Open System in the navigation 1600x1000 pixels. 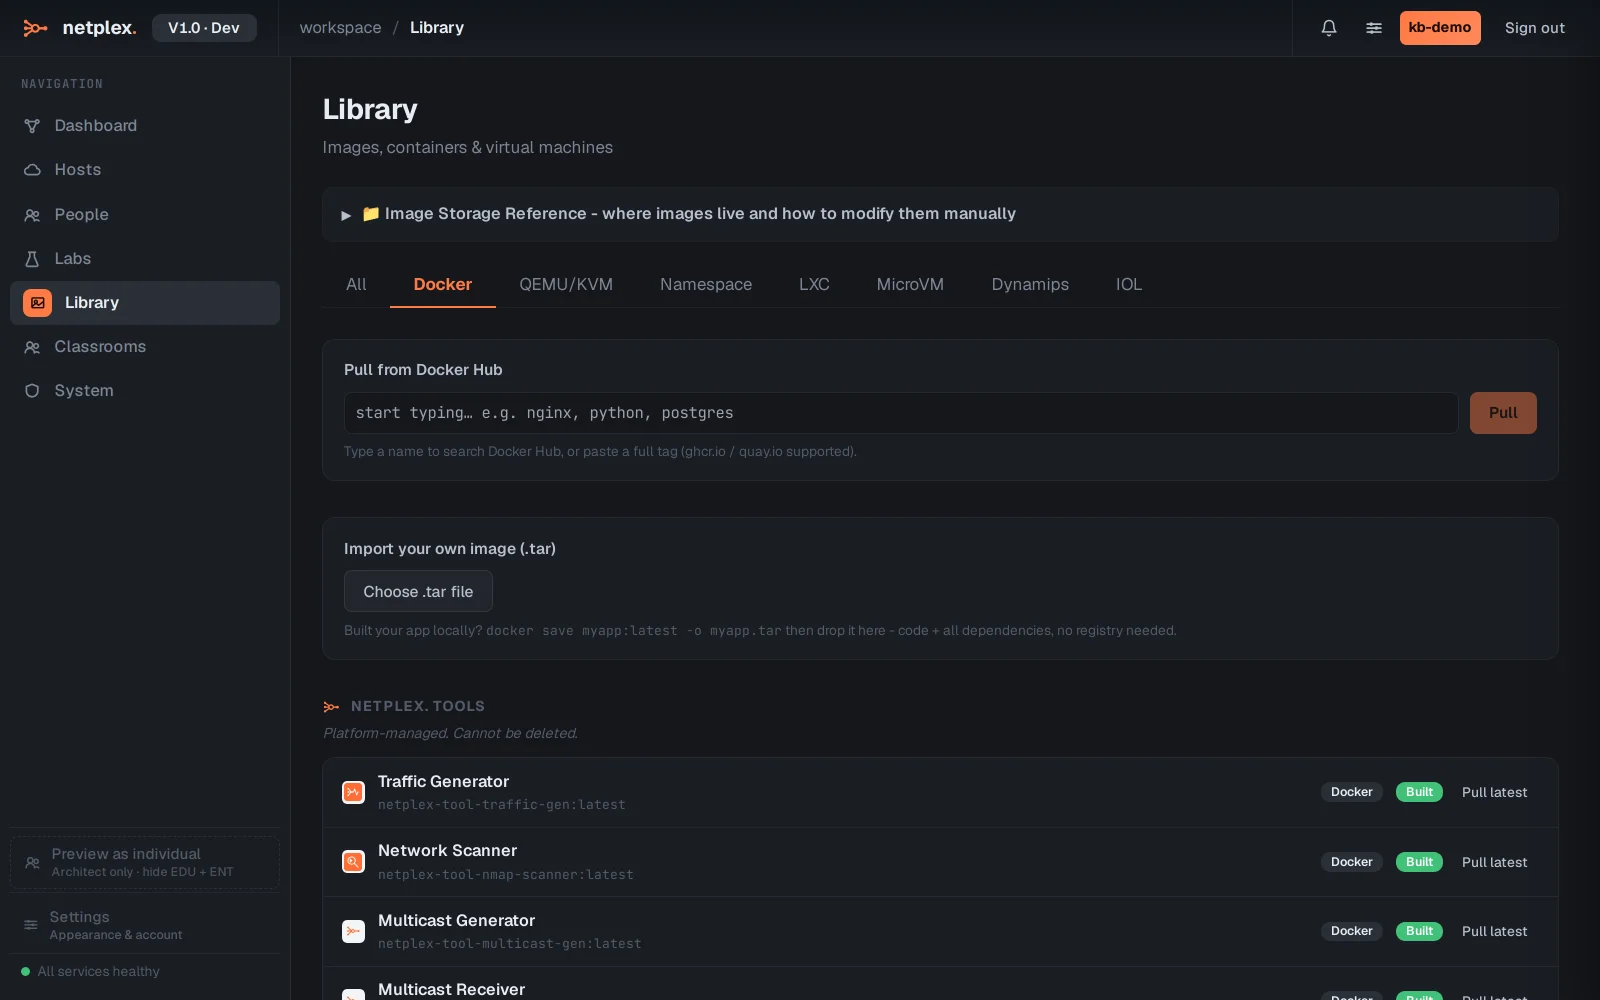coord(145,391)
